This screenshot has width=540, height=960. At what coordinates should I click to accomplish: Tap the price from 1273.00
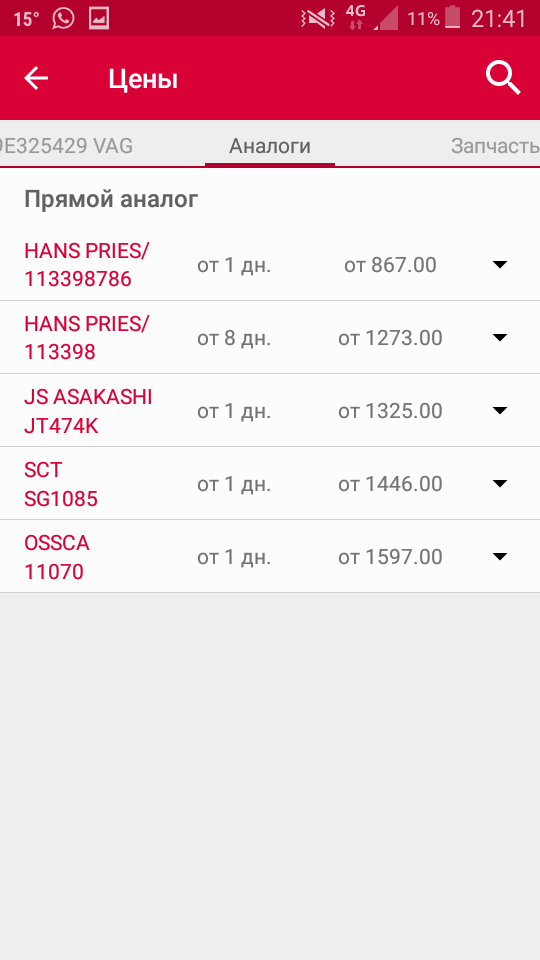pyautogui.click(x=390, y=338)
